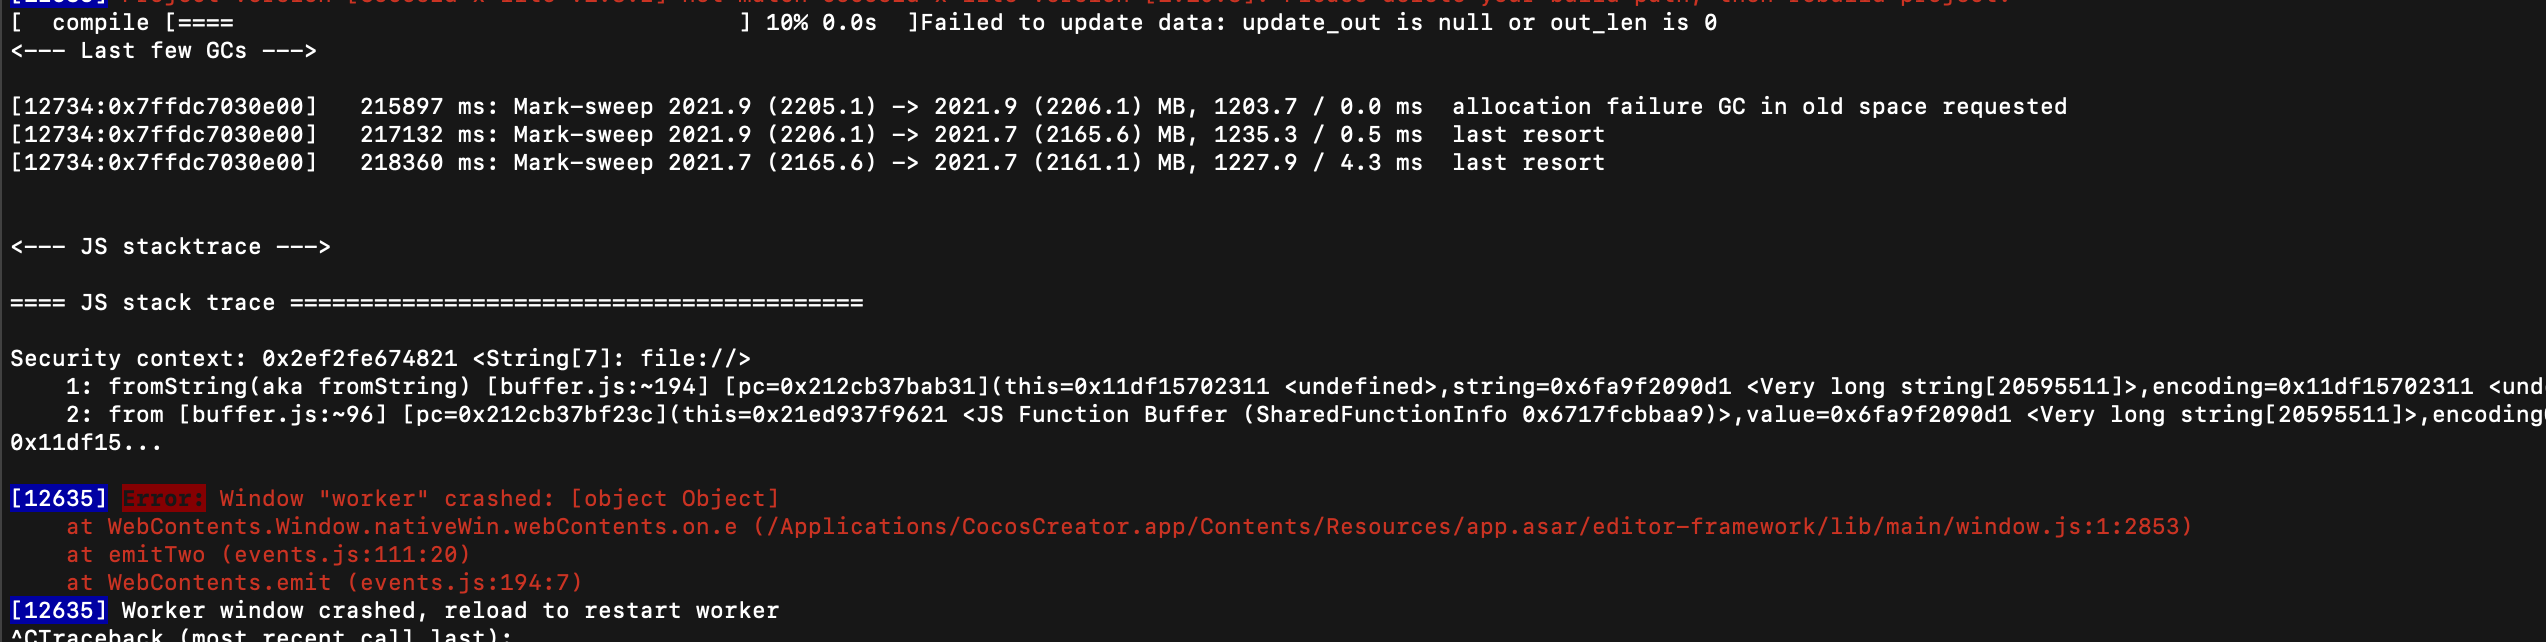Click the first "last resort" text
Viewport: 2546px width, 642px height.
click(1528, 134)
